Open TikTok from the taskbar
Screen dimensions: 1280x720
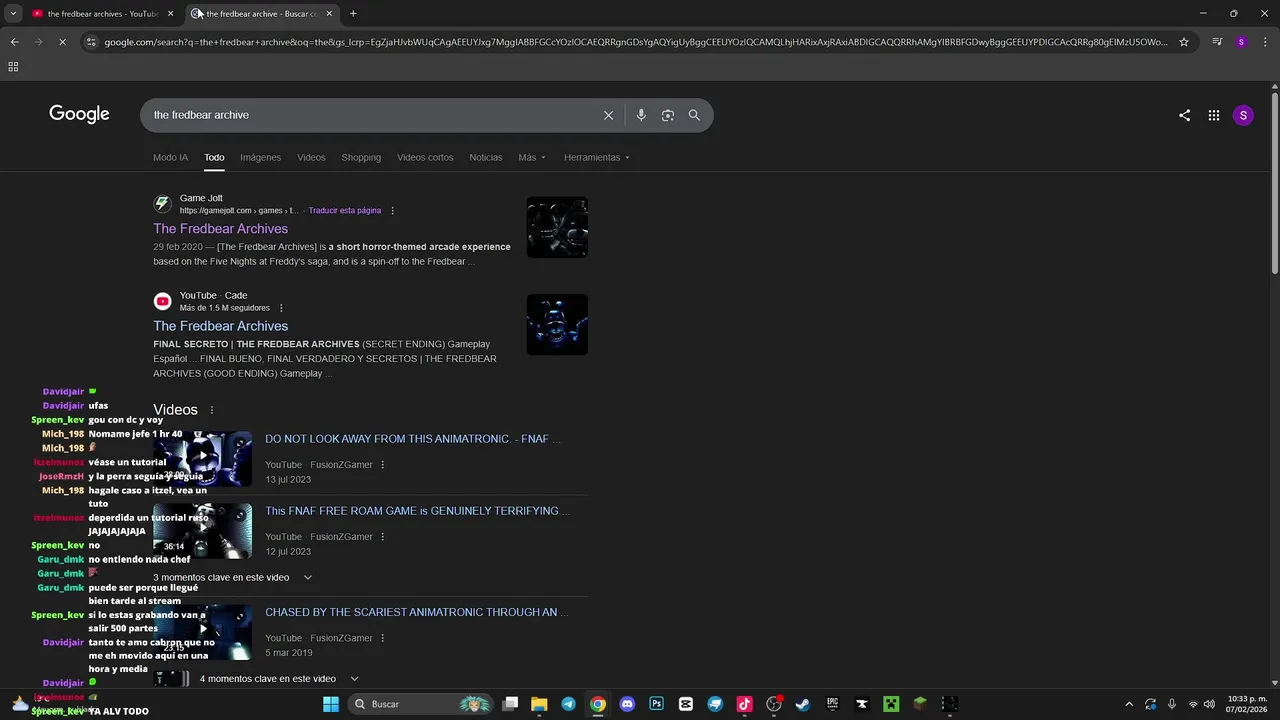click(x=744, y=704)
